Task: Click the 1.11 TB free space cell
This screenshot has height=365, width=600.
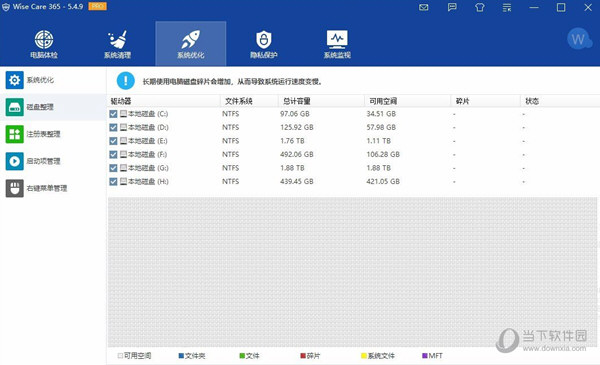Action: pyautogui.click(x=378, y=141)
